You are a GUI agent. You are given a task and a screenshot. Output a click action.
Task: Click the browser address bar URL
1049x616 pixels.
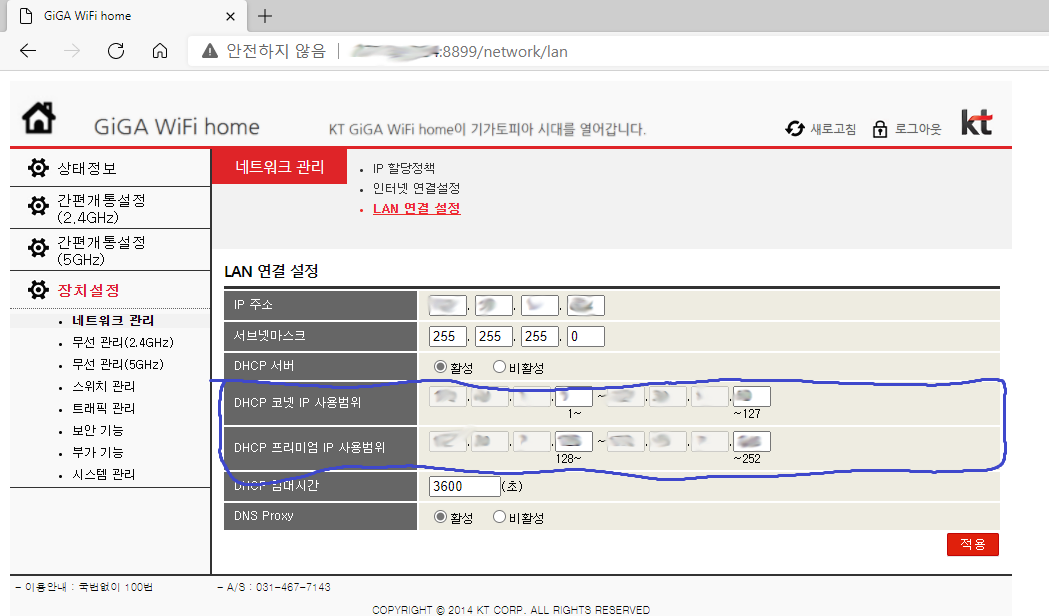(460, 52)
